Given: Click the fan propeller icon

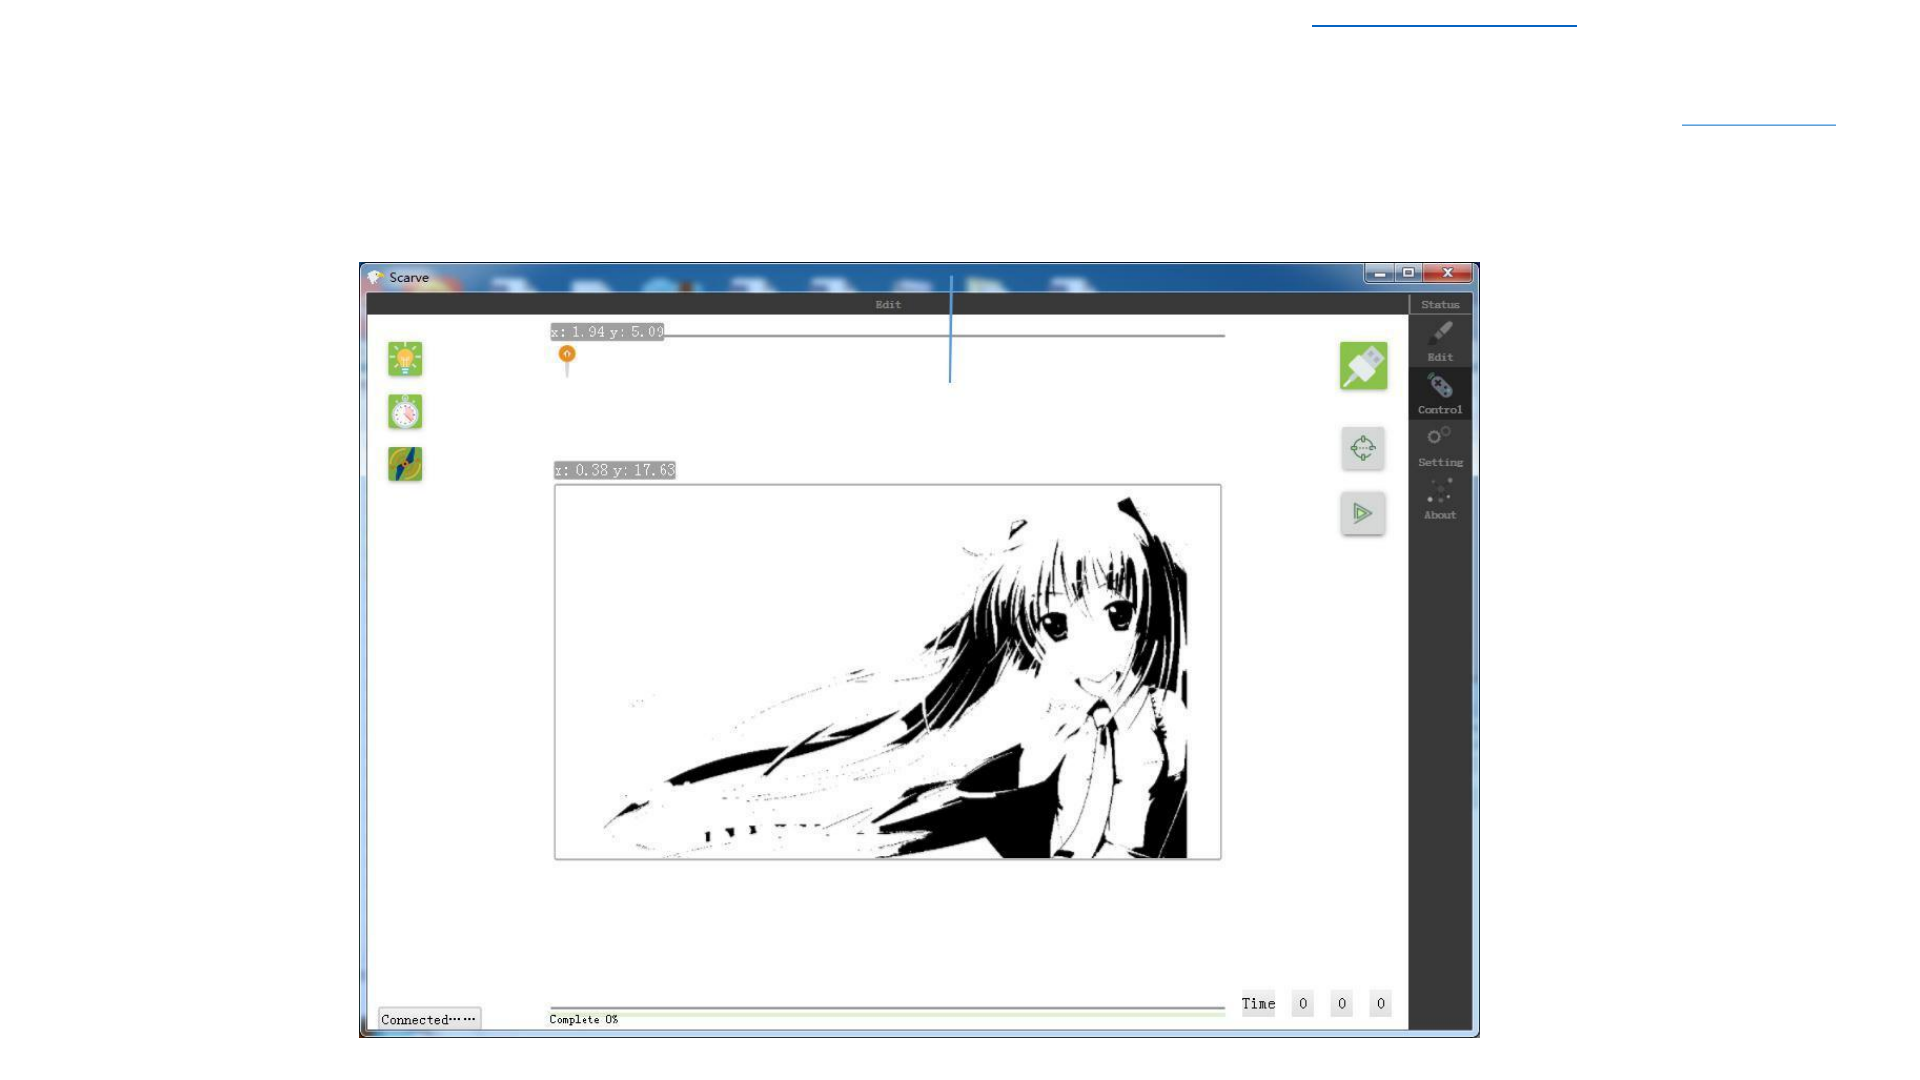Looking at the screenshot, I should (405, 464).
